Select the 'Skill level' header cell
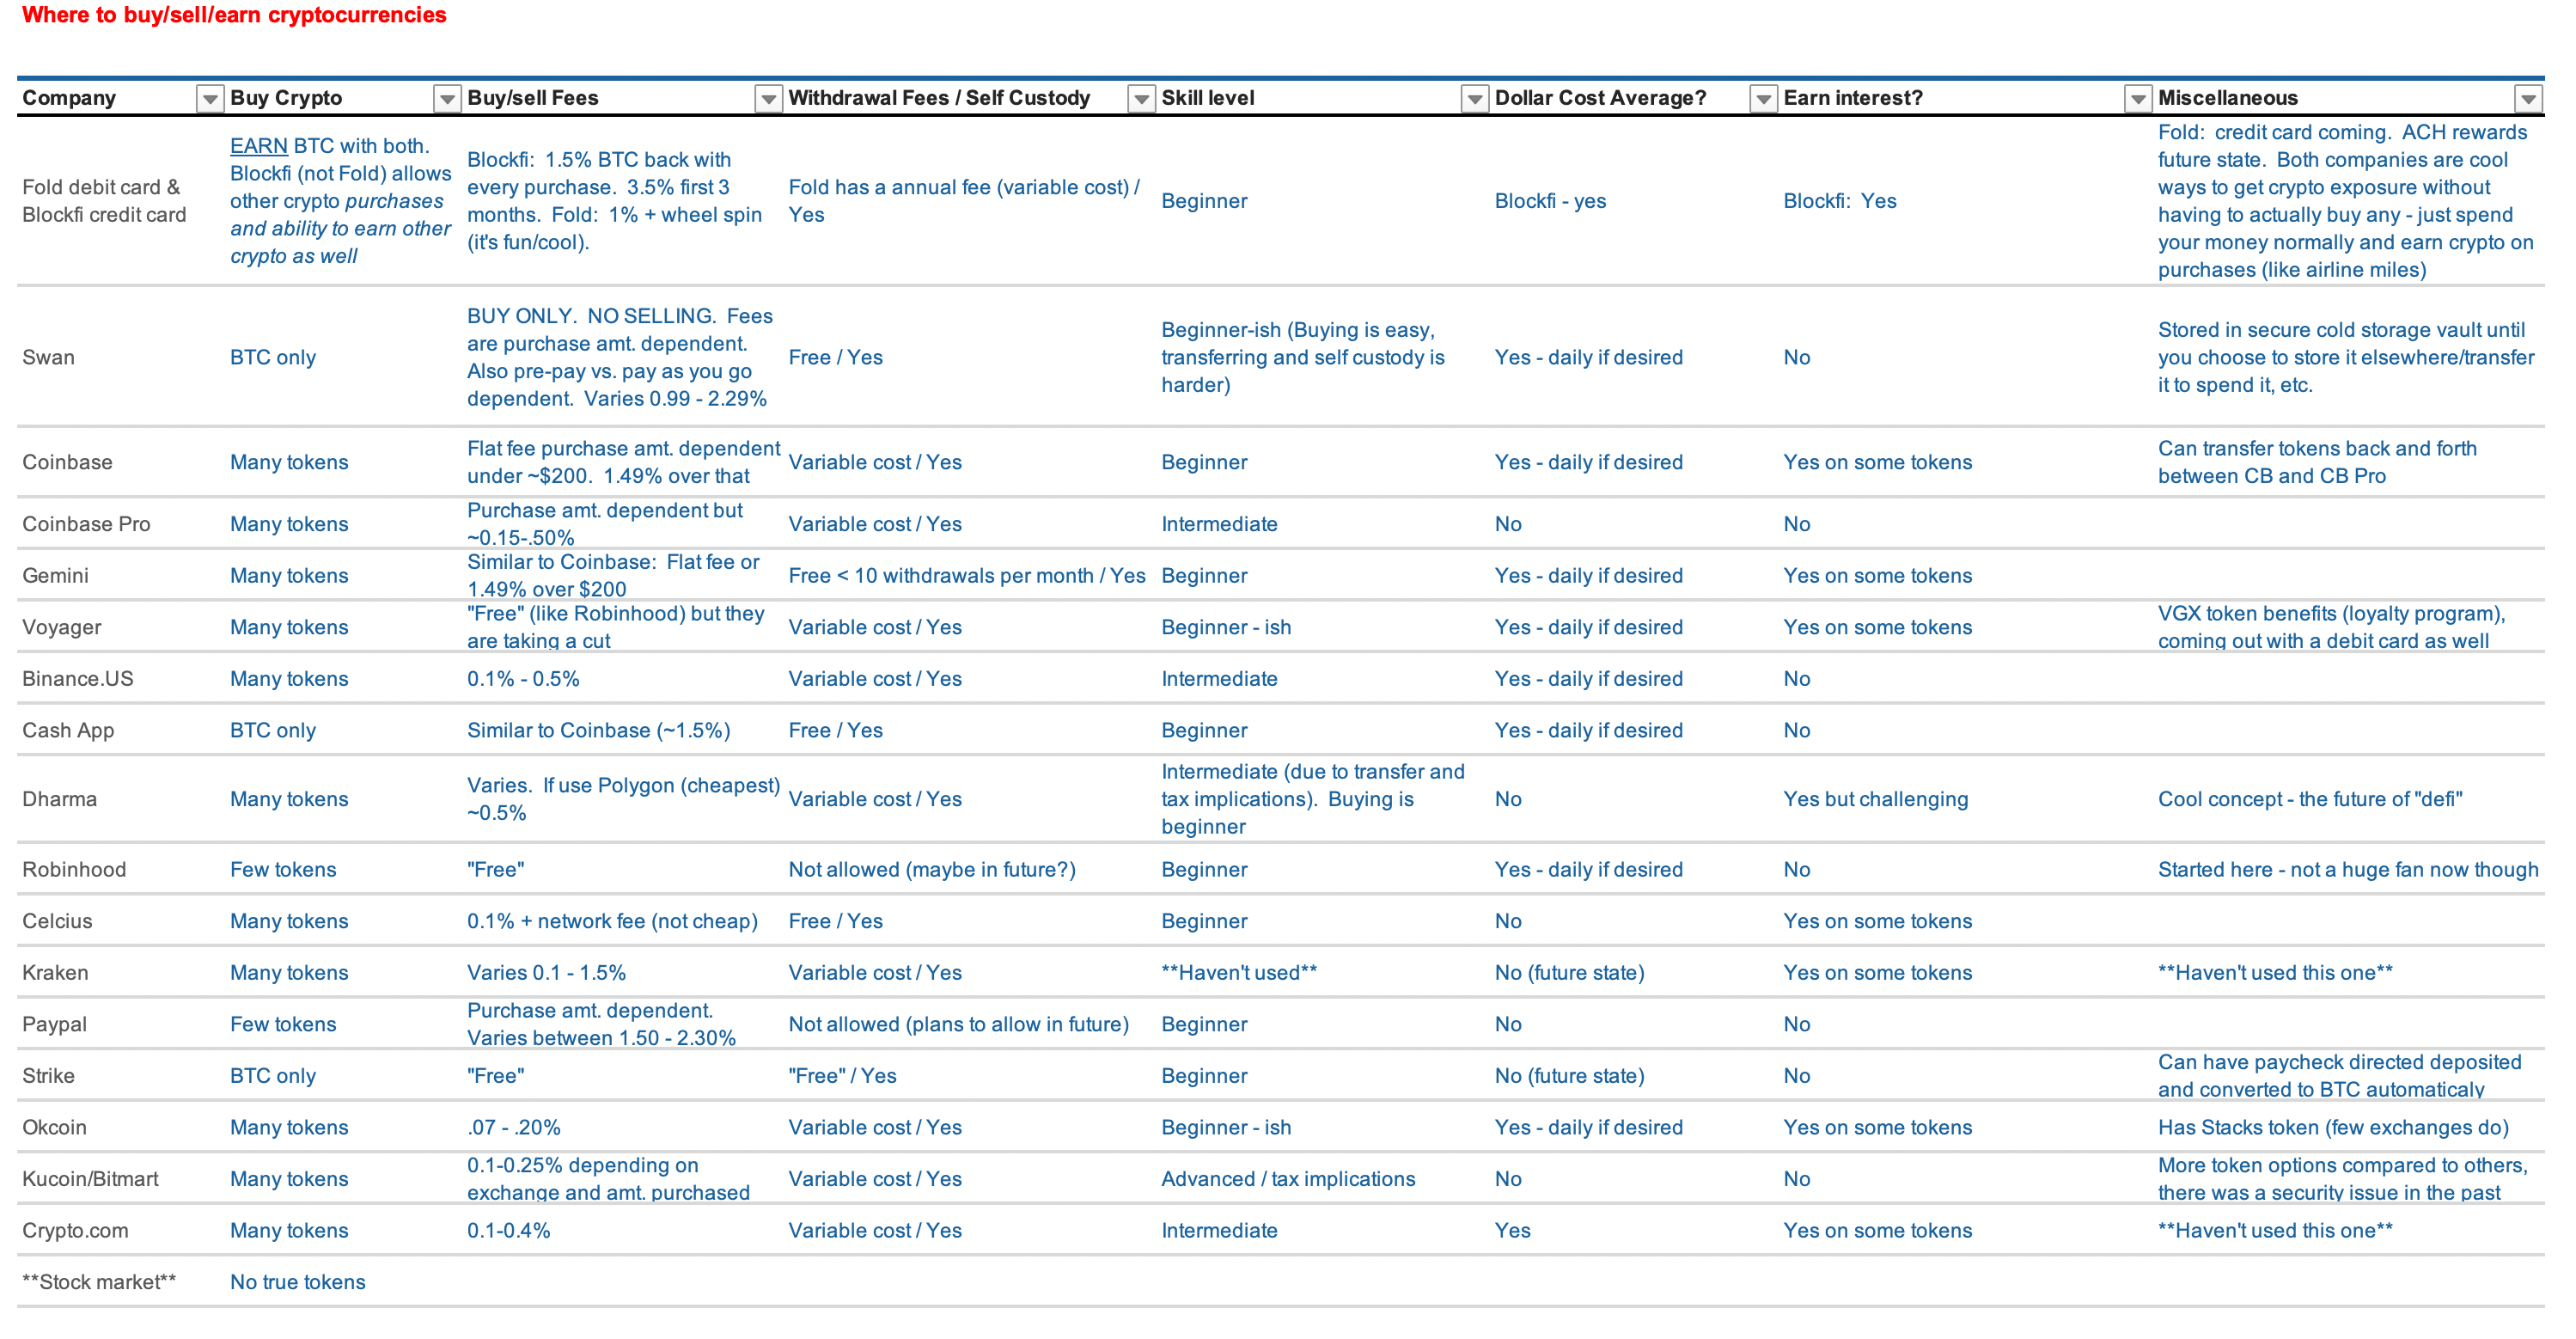This screenshot has width=2576, height=1339. 1207,98
